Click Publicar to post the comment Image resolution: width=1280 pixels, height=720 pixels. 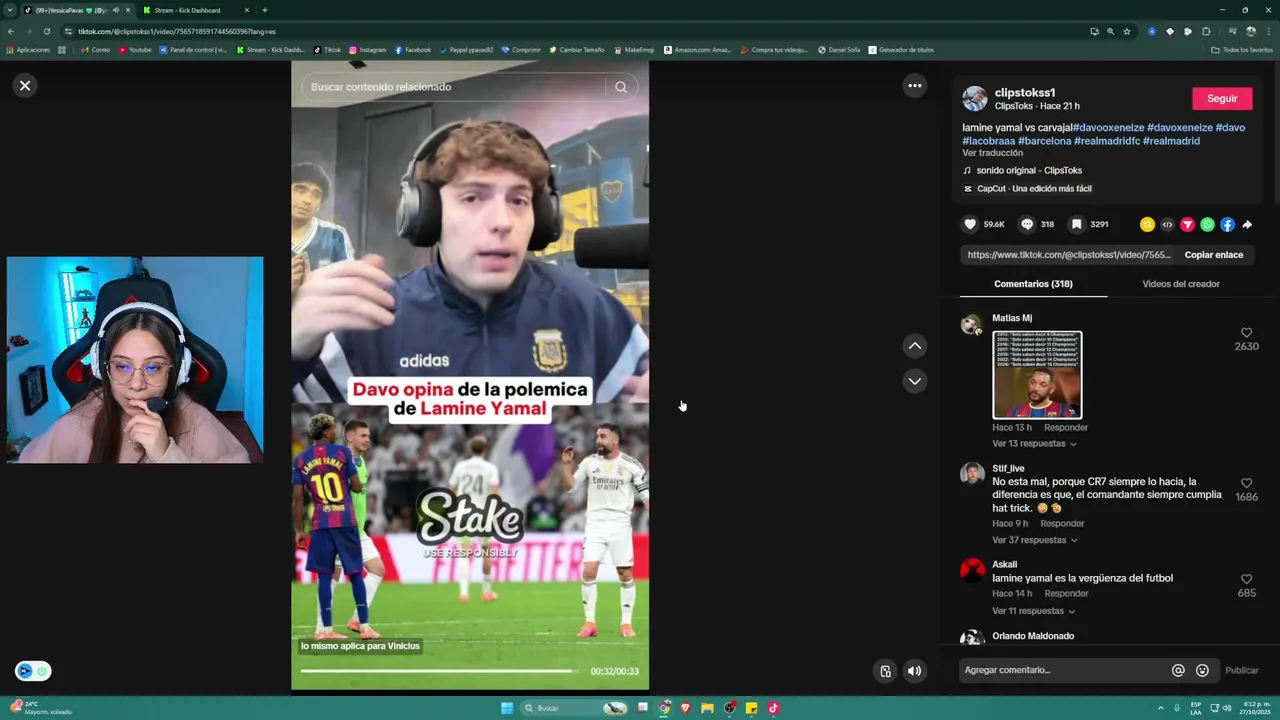pyautogui.click(x=1242, y=671)
